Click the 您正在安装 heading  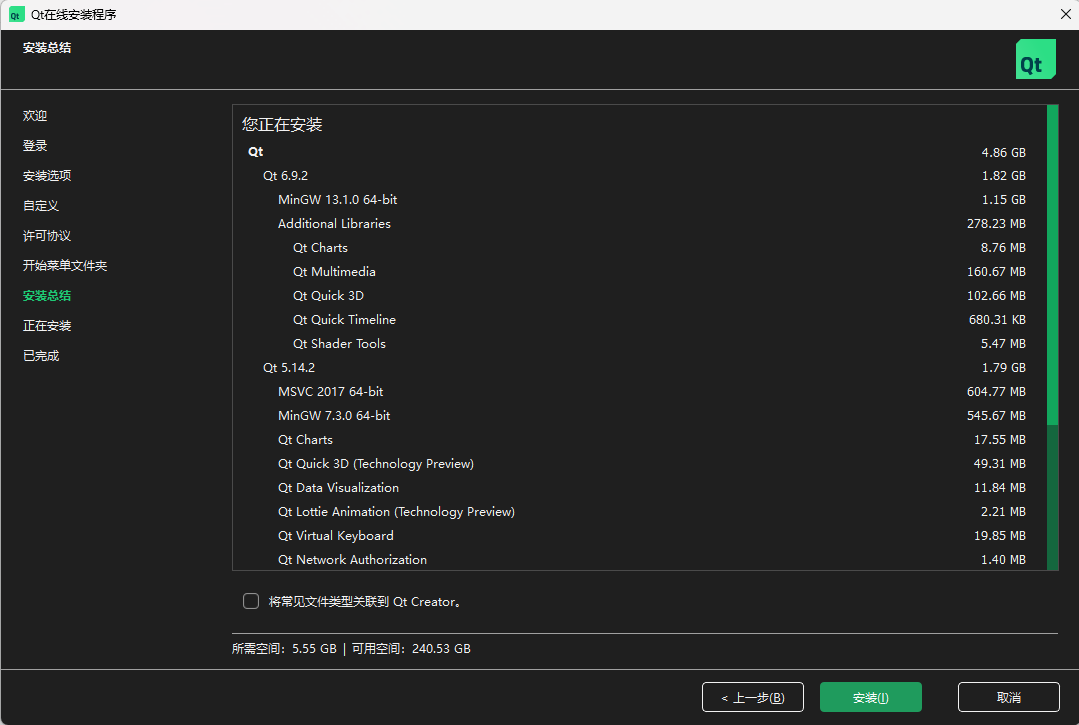282,125
